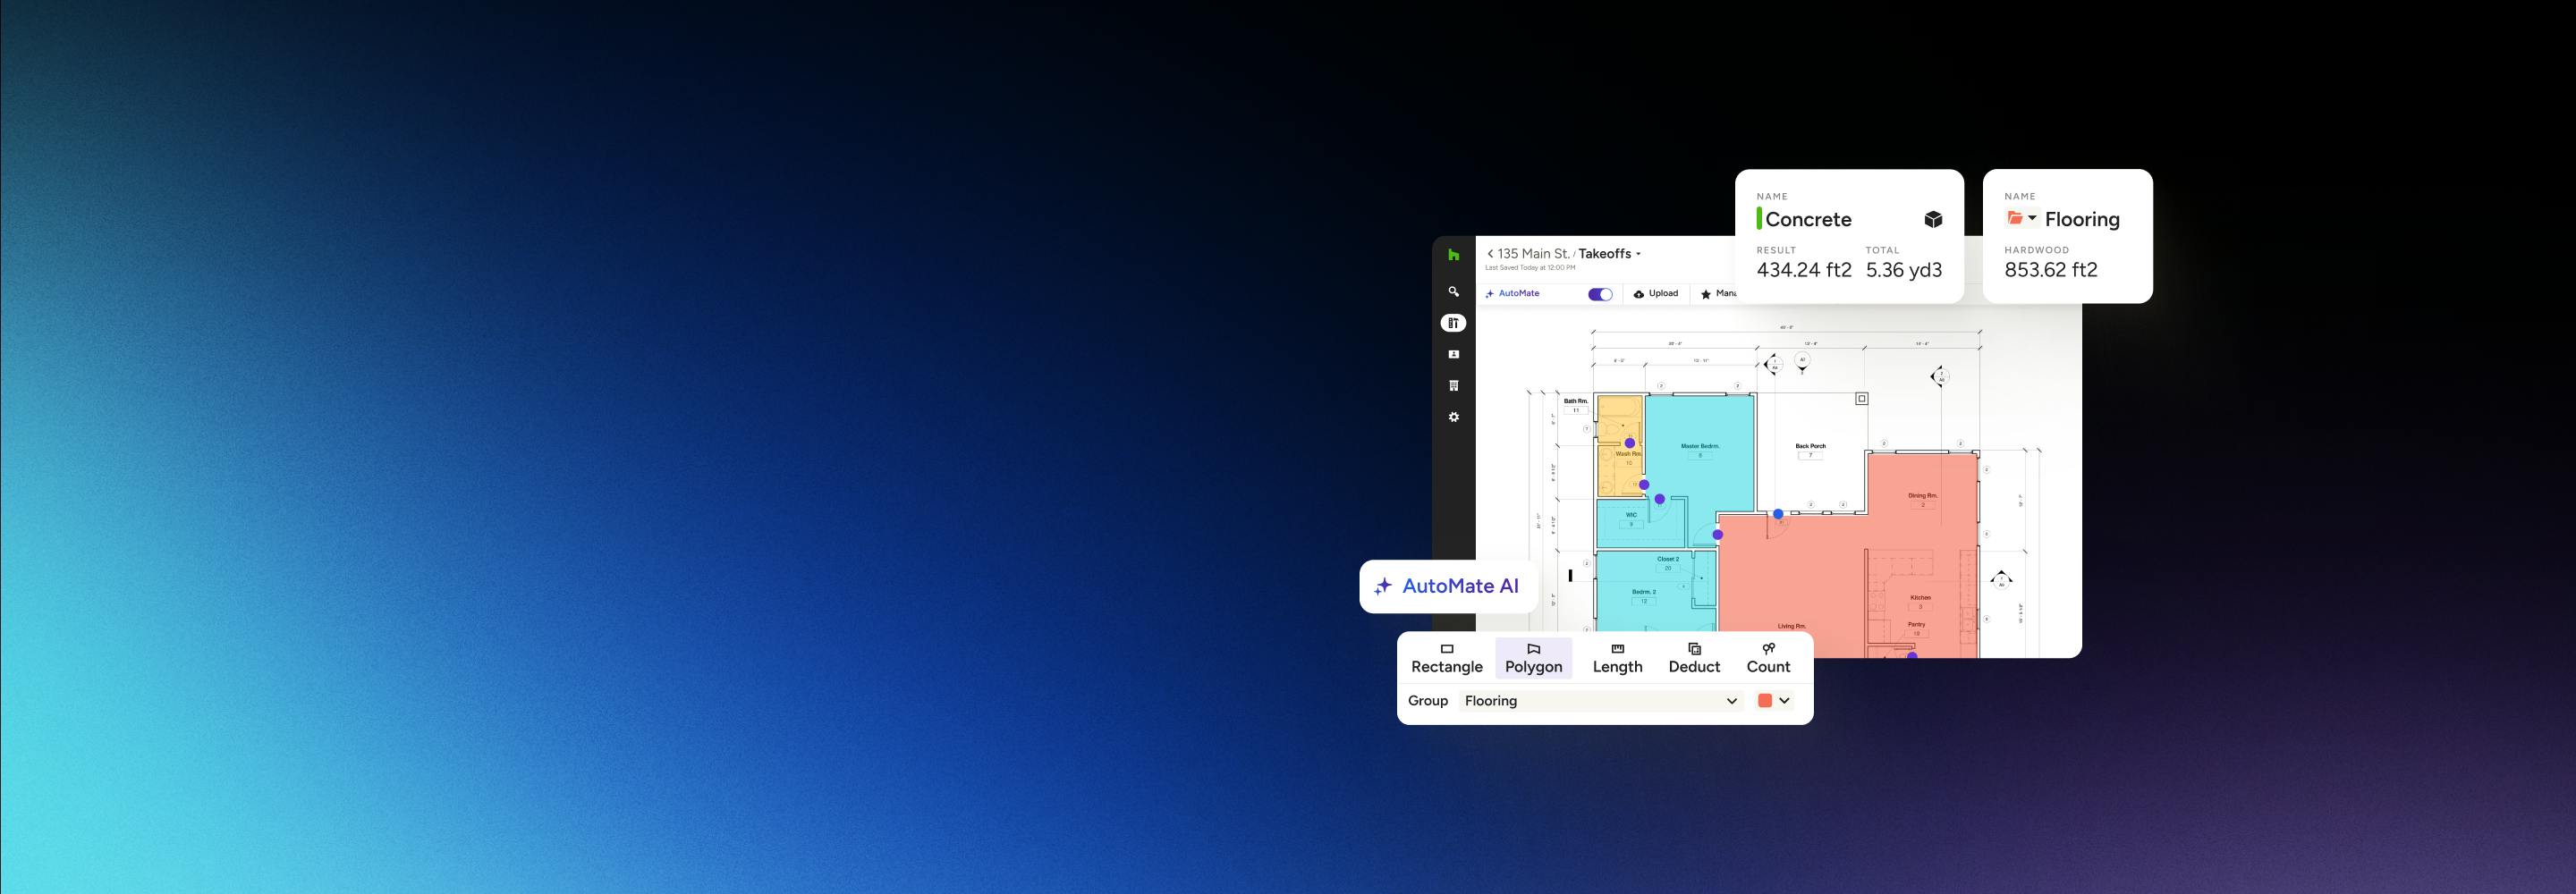Click the 5.36 yd3 total value

point(1904,270)
